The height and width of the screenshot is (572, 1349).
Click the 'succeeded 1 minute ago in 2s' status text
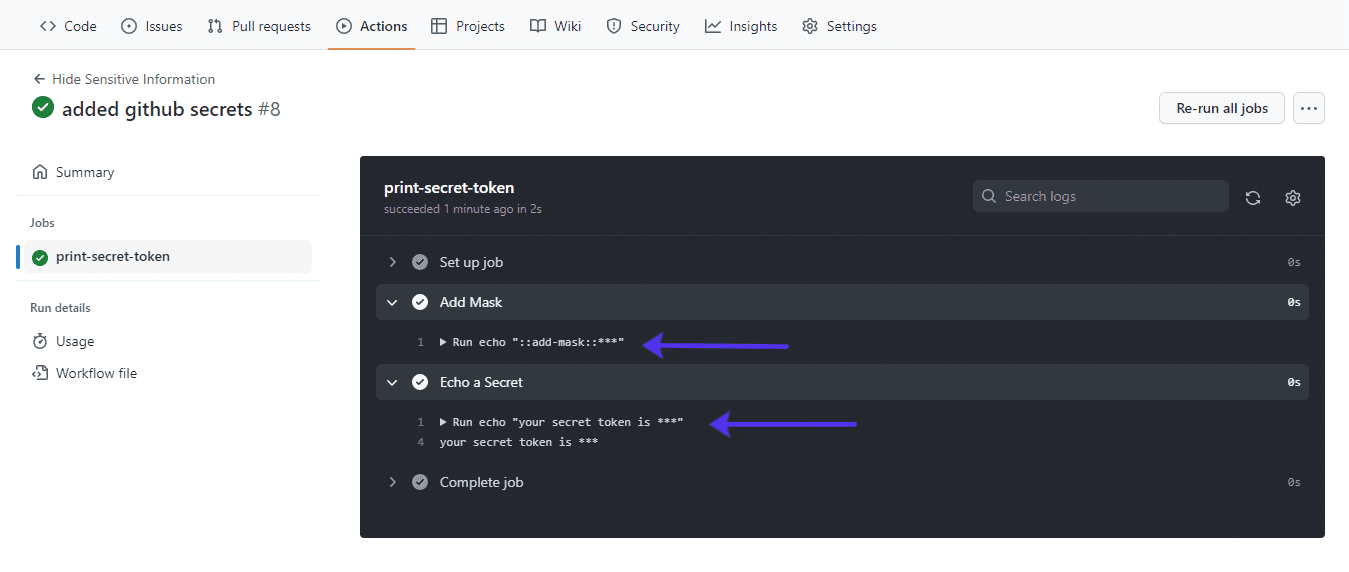[x=463, y=209]
